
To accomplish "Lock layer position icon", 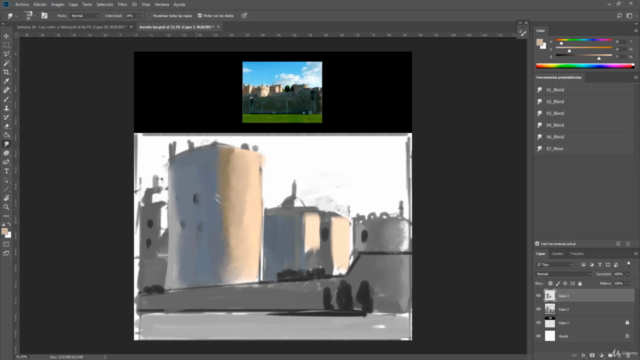I will click(565, 283).
